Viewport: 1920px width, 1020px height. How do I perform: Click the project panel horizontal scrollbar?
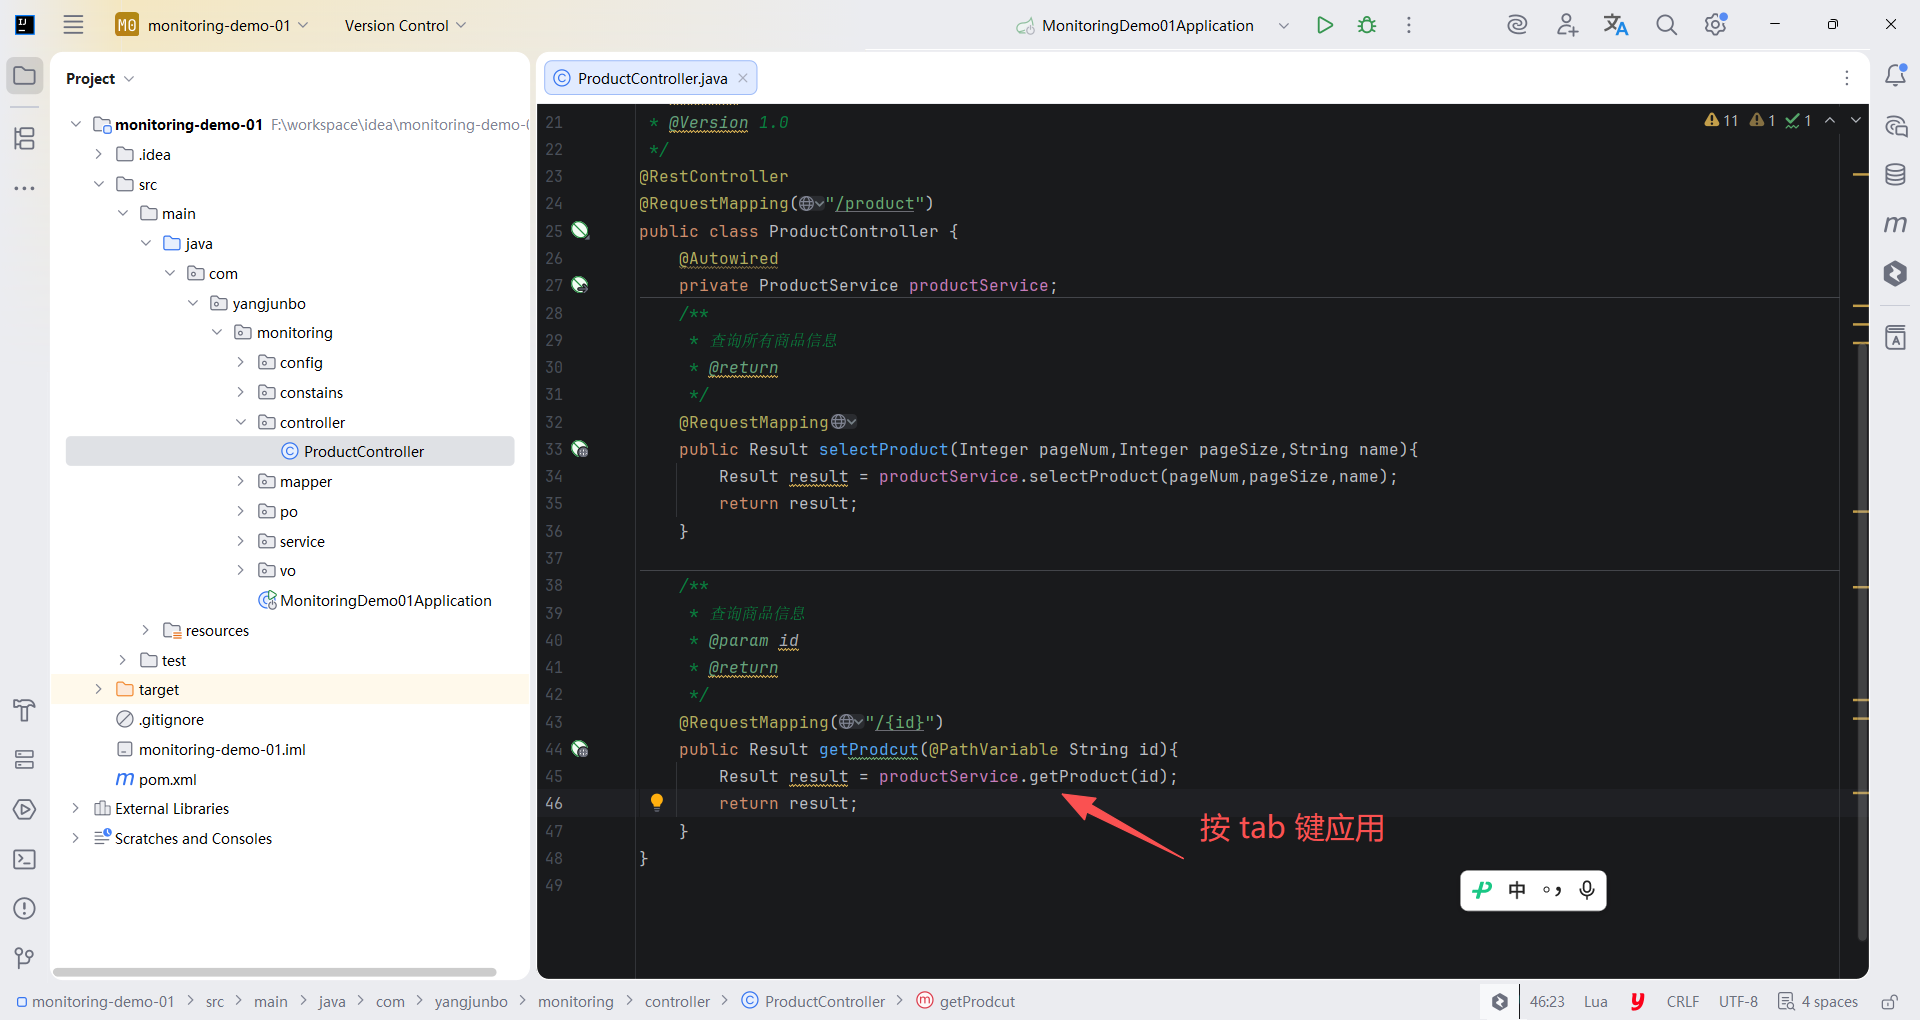275,972
